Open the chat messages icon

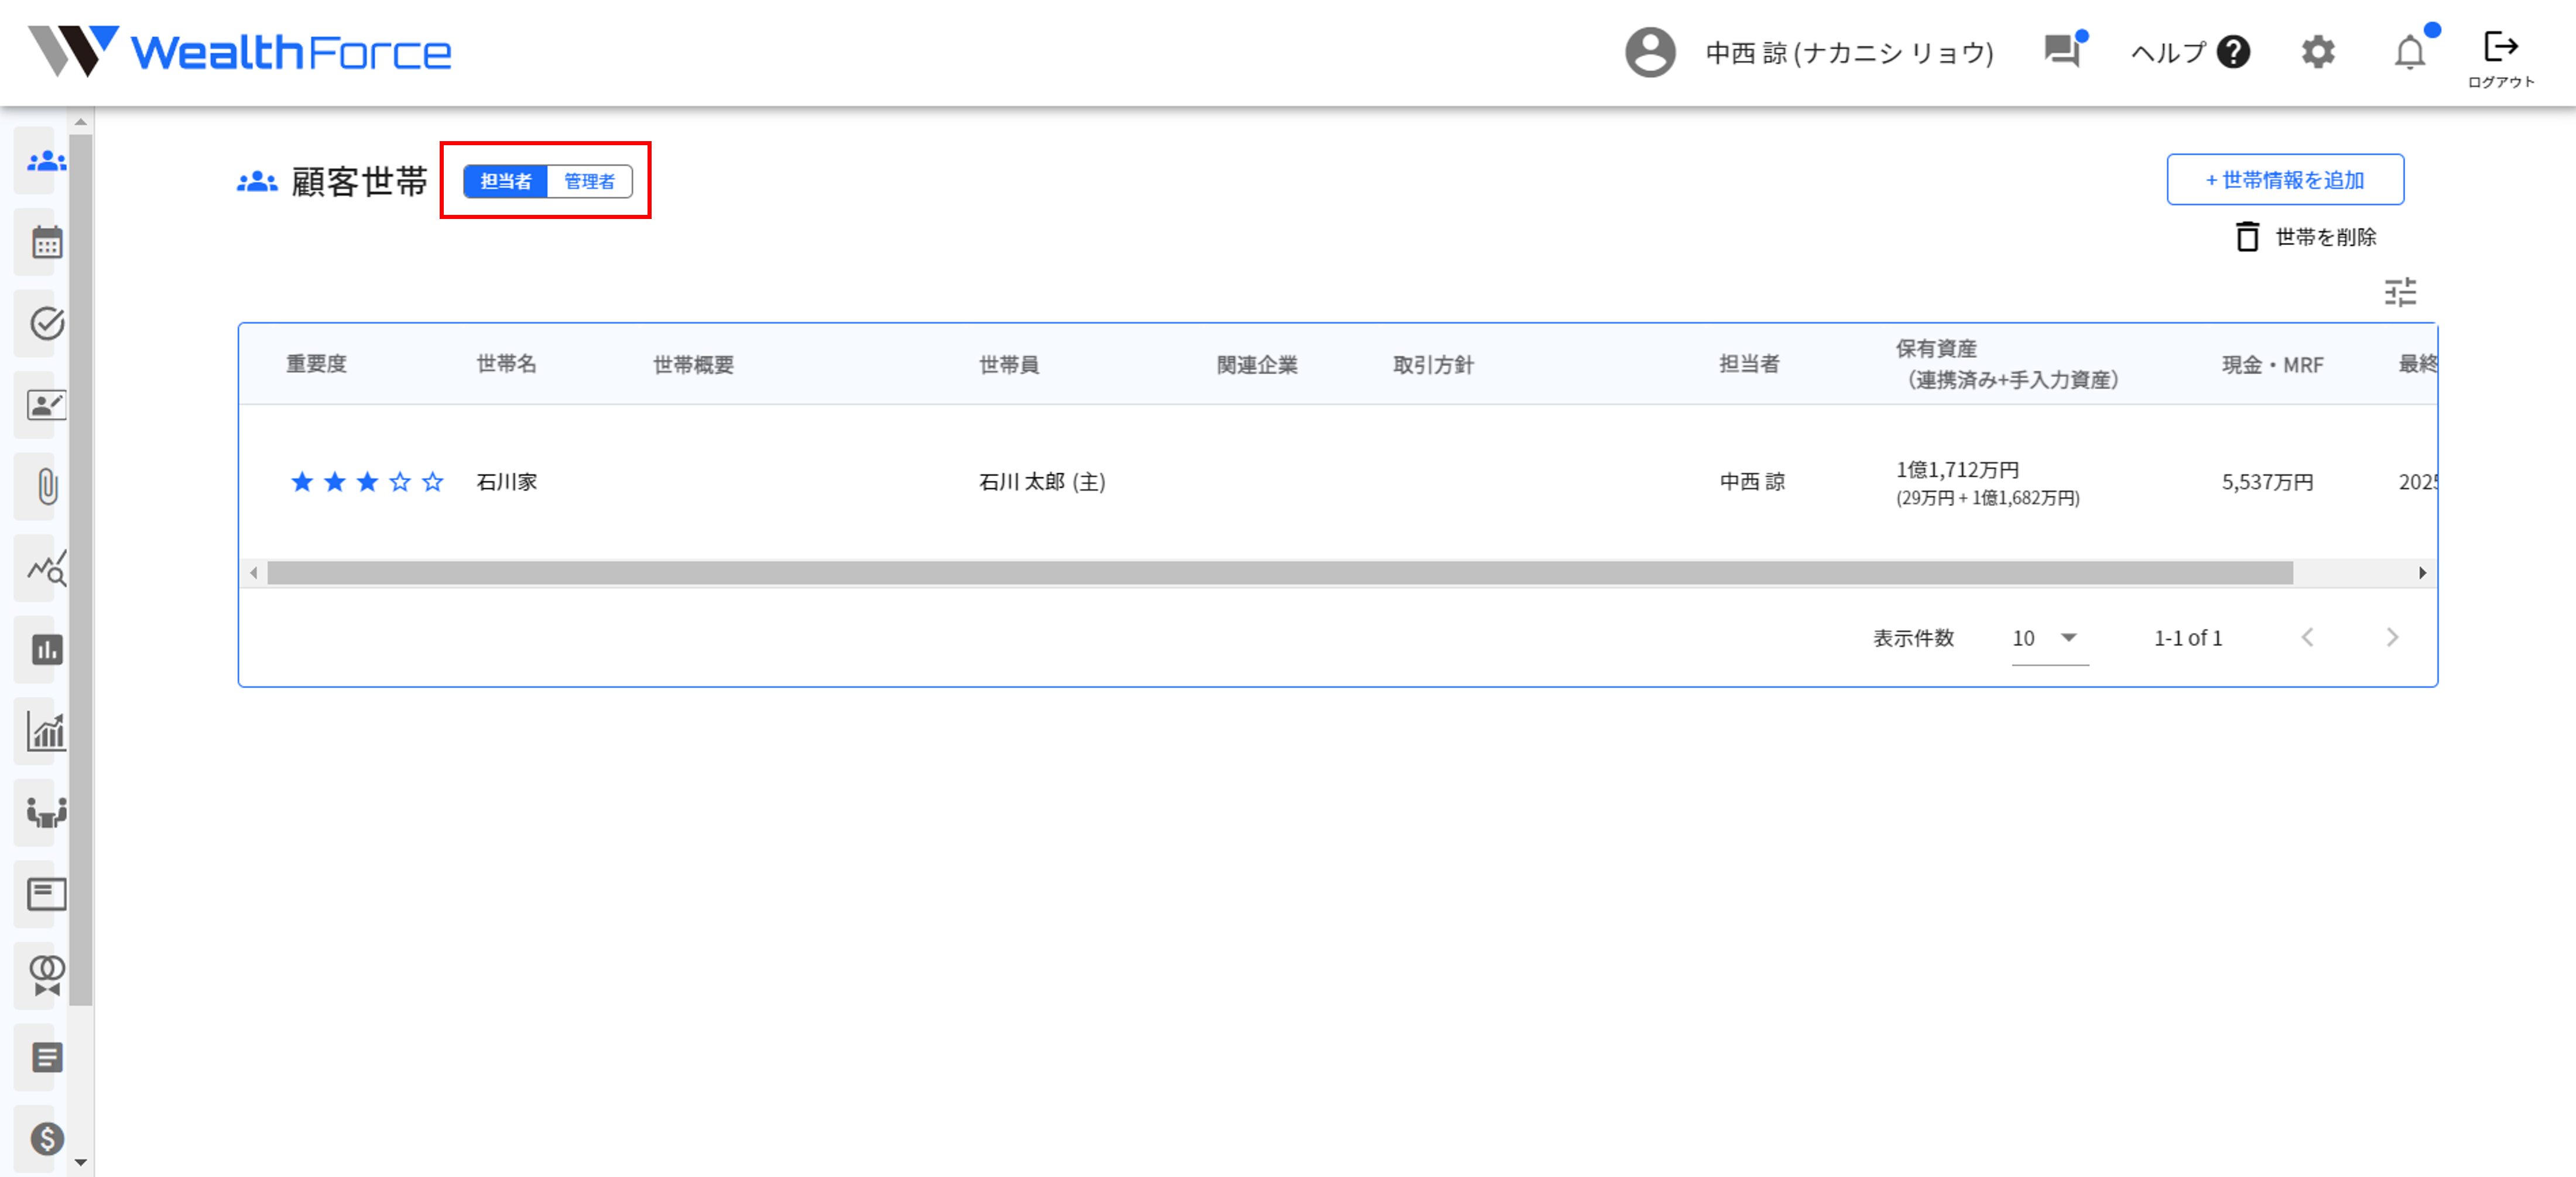(2062, 50)
